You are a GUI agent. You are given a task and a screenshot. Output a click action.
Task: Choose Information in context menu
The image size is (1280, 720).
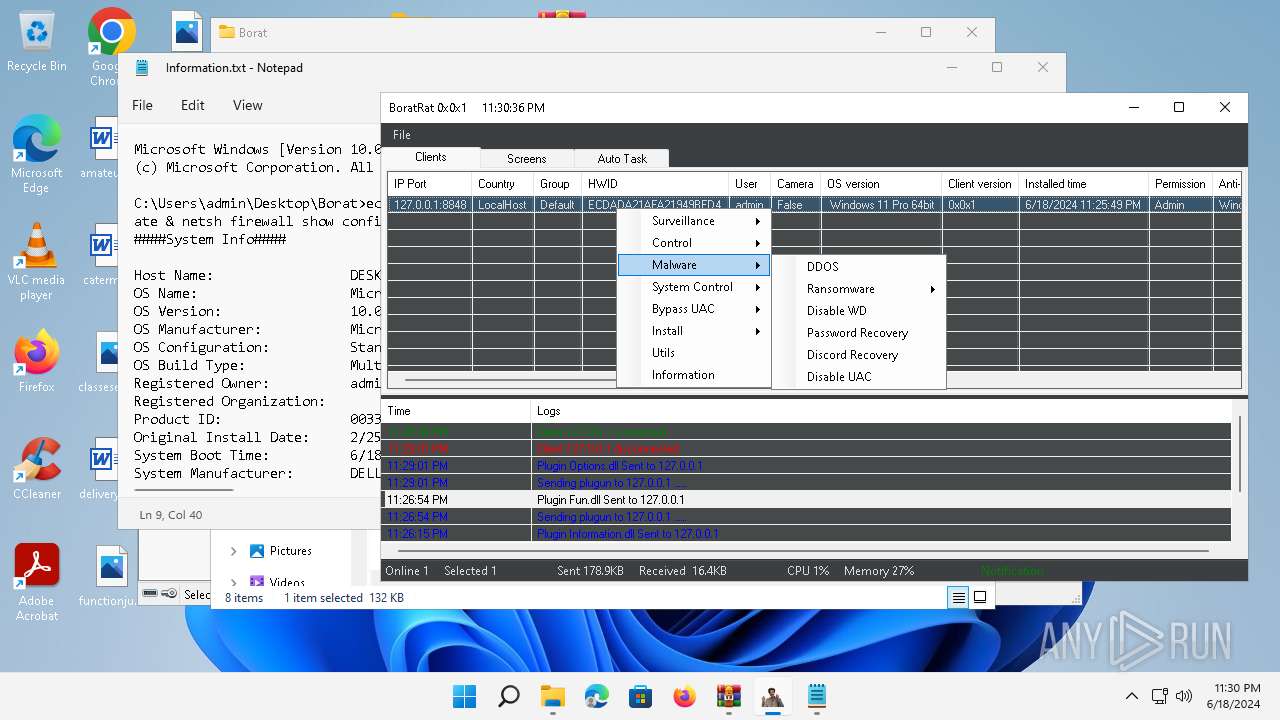click(x=694, y=375)
